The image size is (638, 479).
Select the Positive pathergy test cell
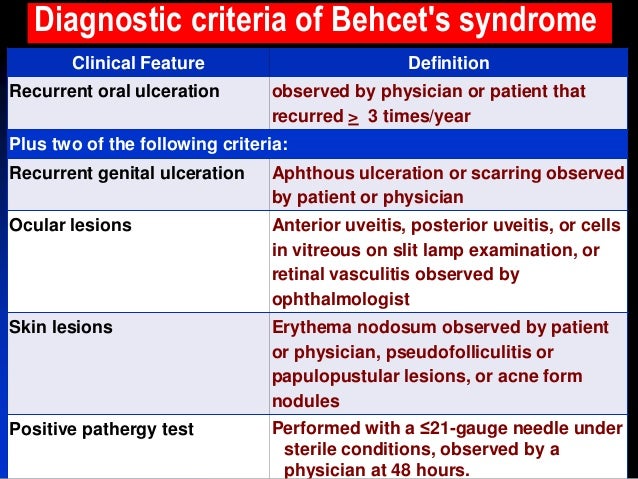pos(138,446)
